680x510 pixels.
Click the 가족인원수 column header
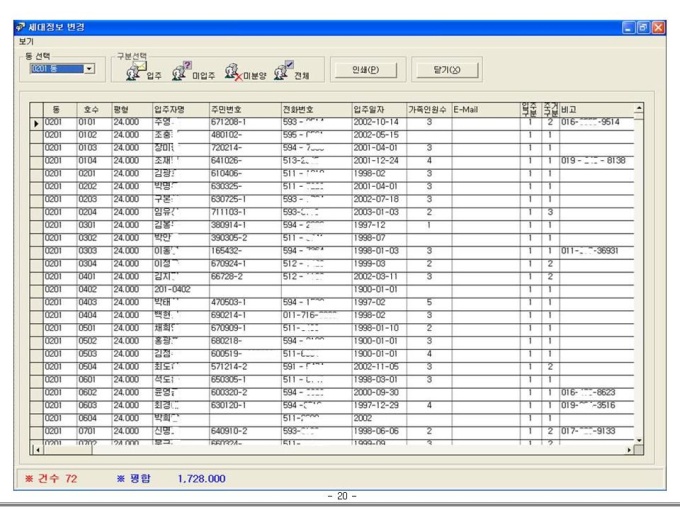[429, 110]
